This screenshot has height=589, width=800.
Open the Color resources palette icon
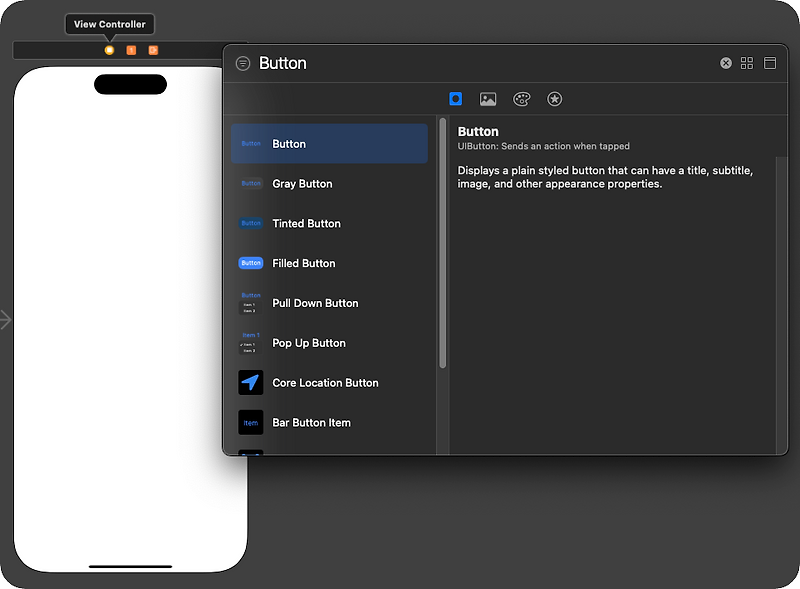coord(521,99)
